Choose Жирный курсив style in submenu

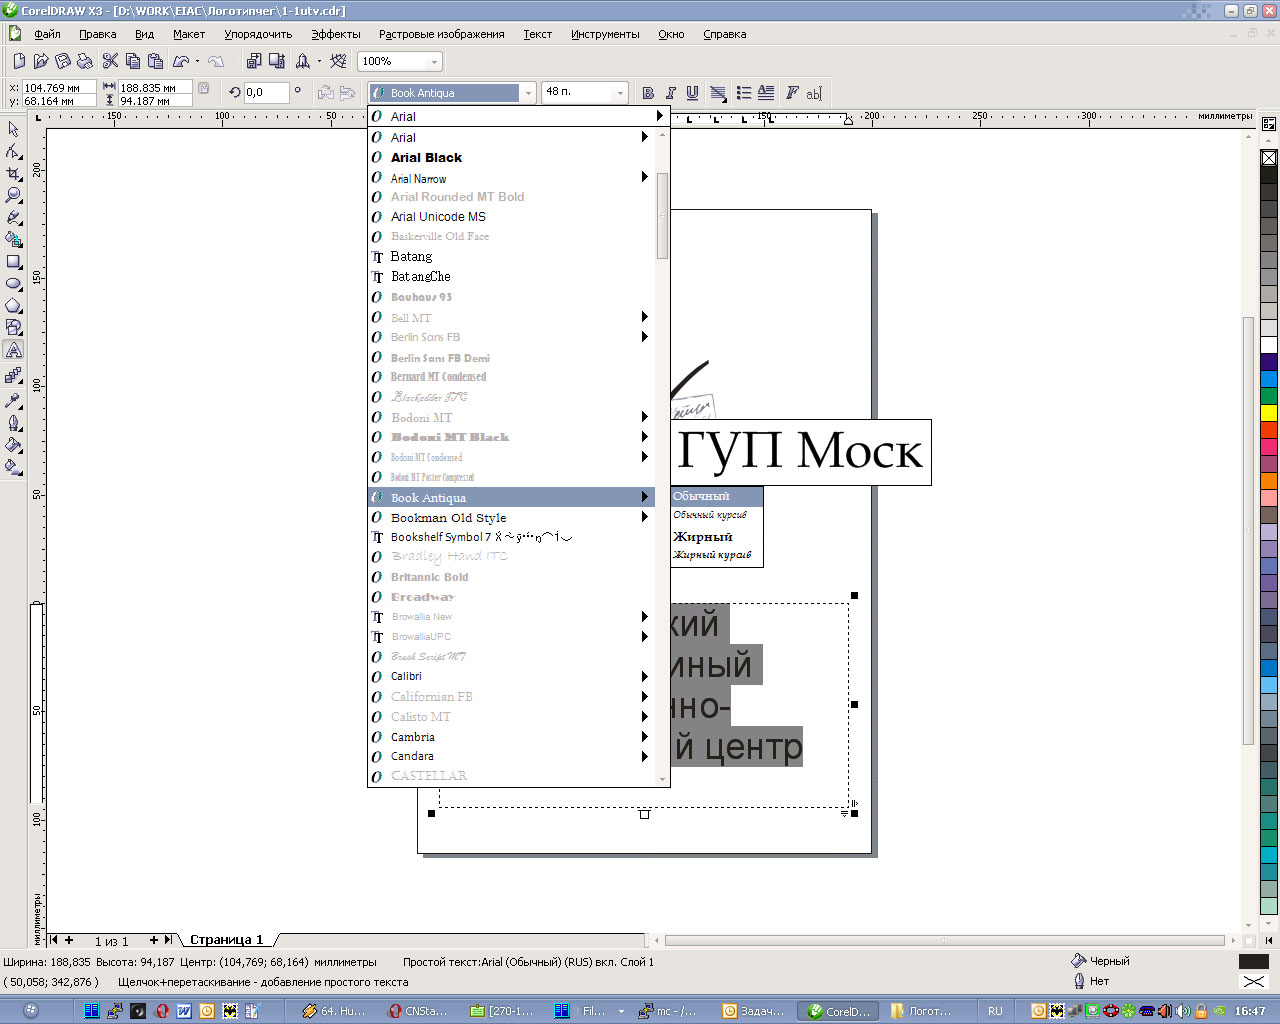(x=717, y=555)
